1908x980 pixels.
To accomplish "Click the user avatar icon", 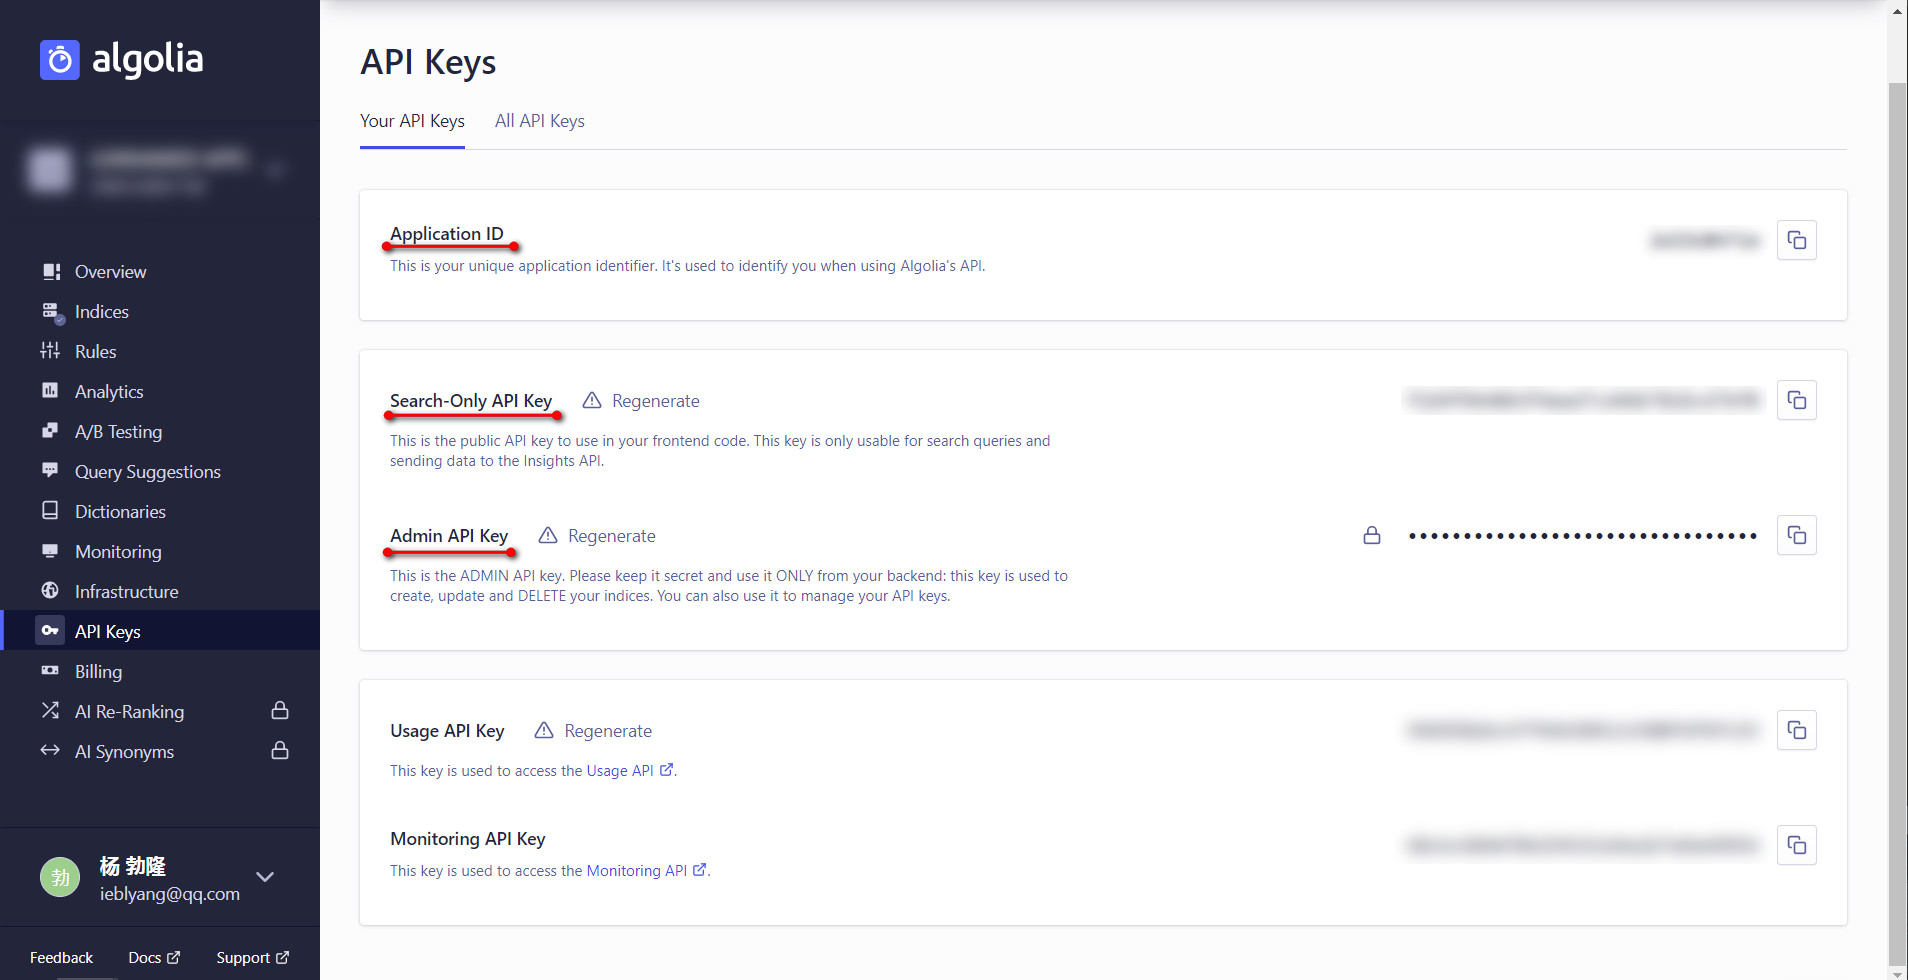I will [x=60, y=877].
